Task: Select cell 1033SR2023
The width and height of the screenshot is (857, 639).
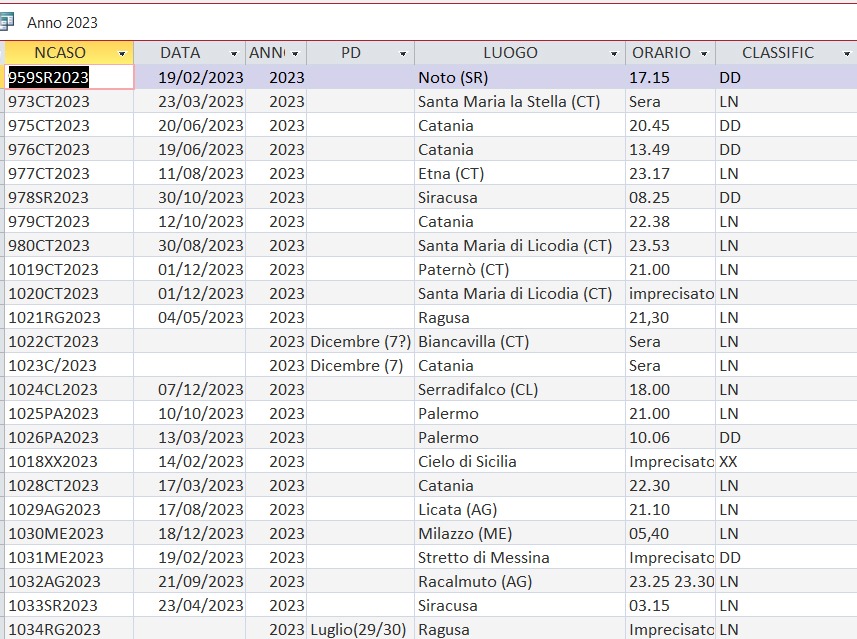Action: (x=69, y=606)
